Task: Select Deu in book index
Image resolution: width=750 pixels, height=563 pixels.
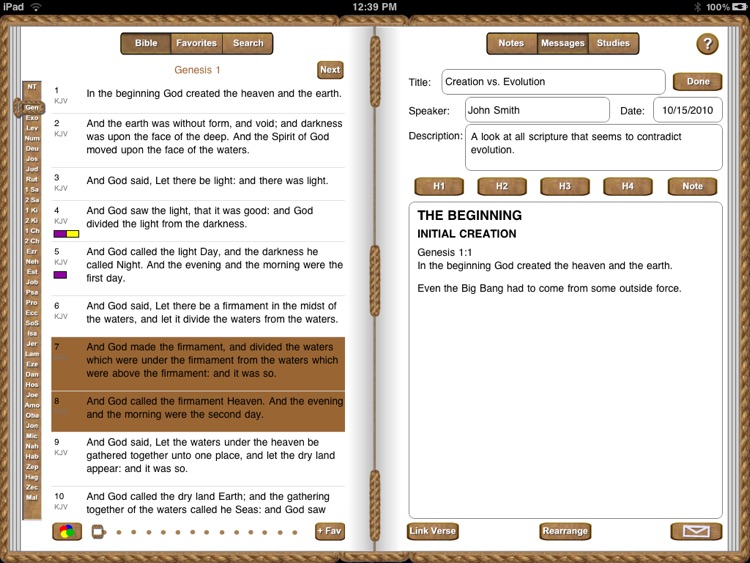Action: point(32,148)
